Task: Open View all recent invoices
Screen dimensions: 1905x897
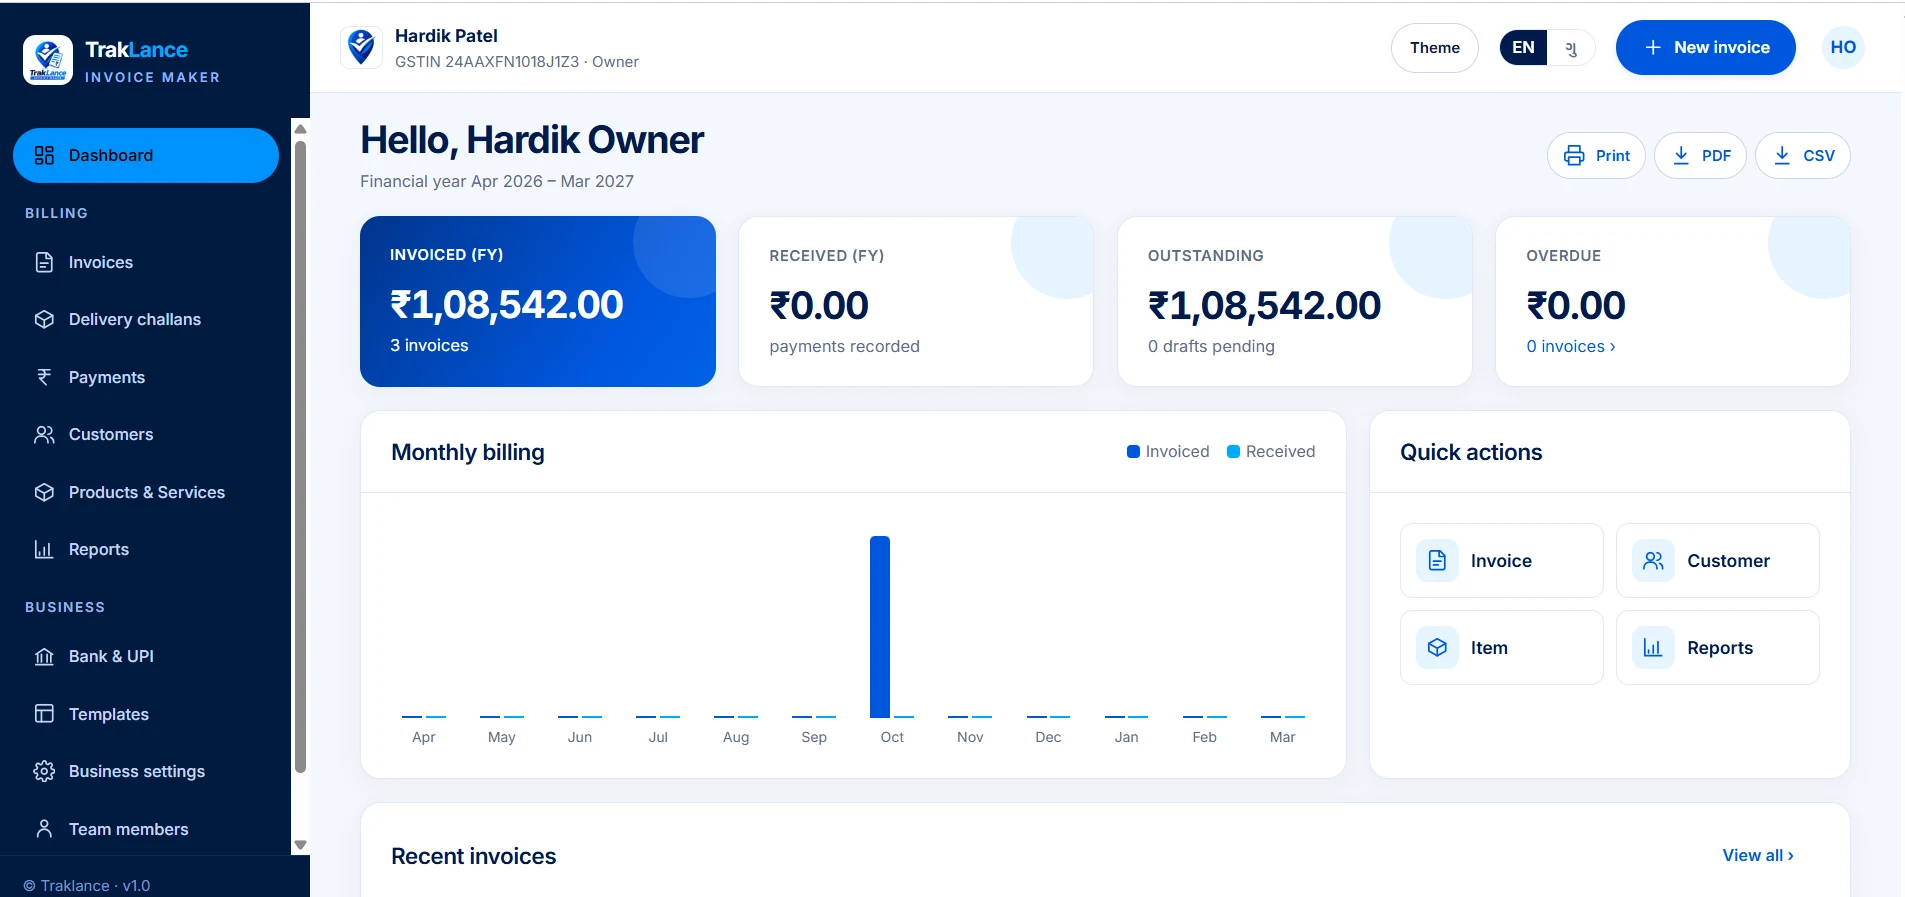Action: pos(1758,855)
